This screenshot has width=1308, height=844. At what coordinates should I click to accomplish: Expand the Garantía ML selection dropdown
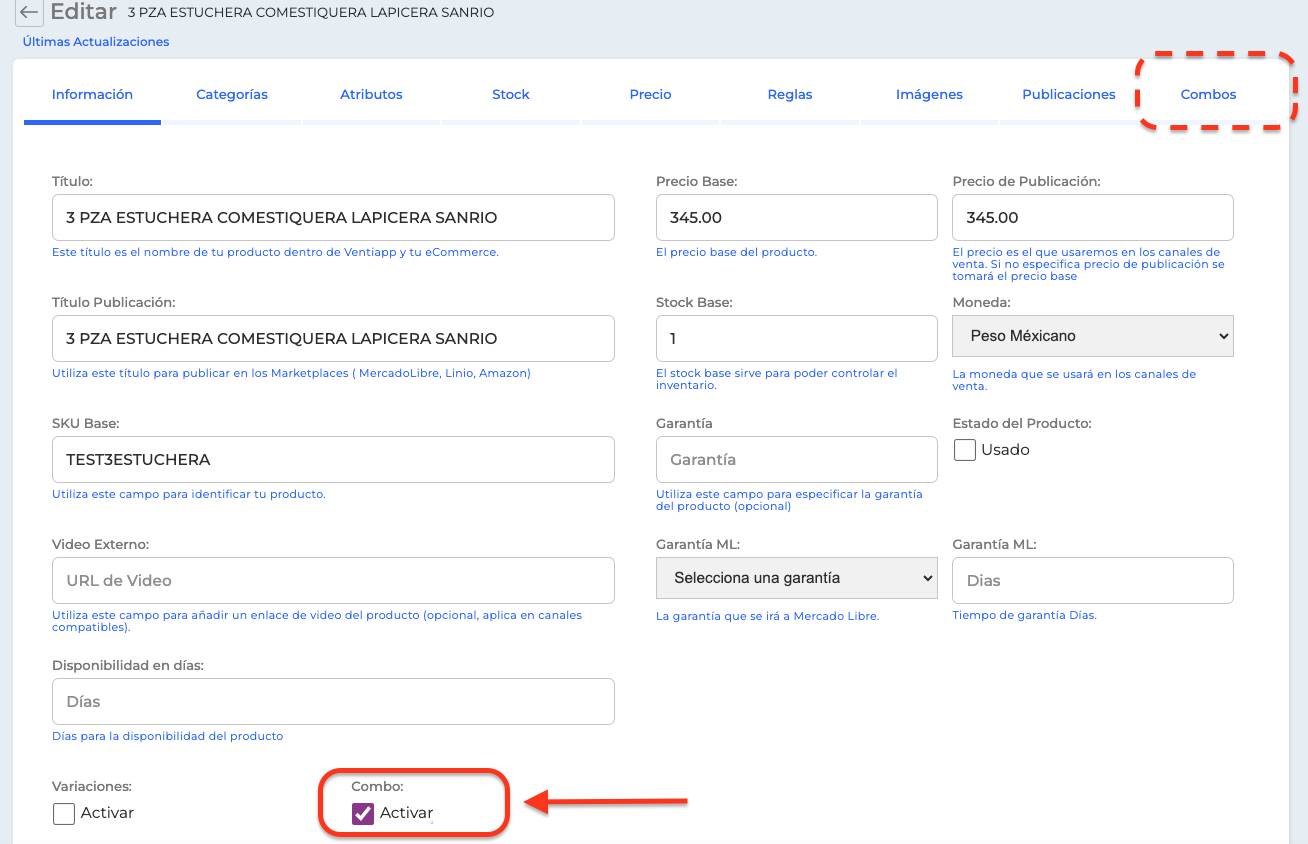click(797, 578)
